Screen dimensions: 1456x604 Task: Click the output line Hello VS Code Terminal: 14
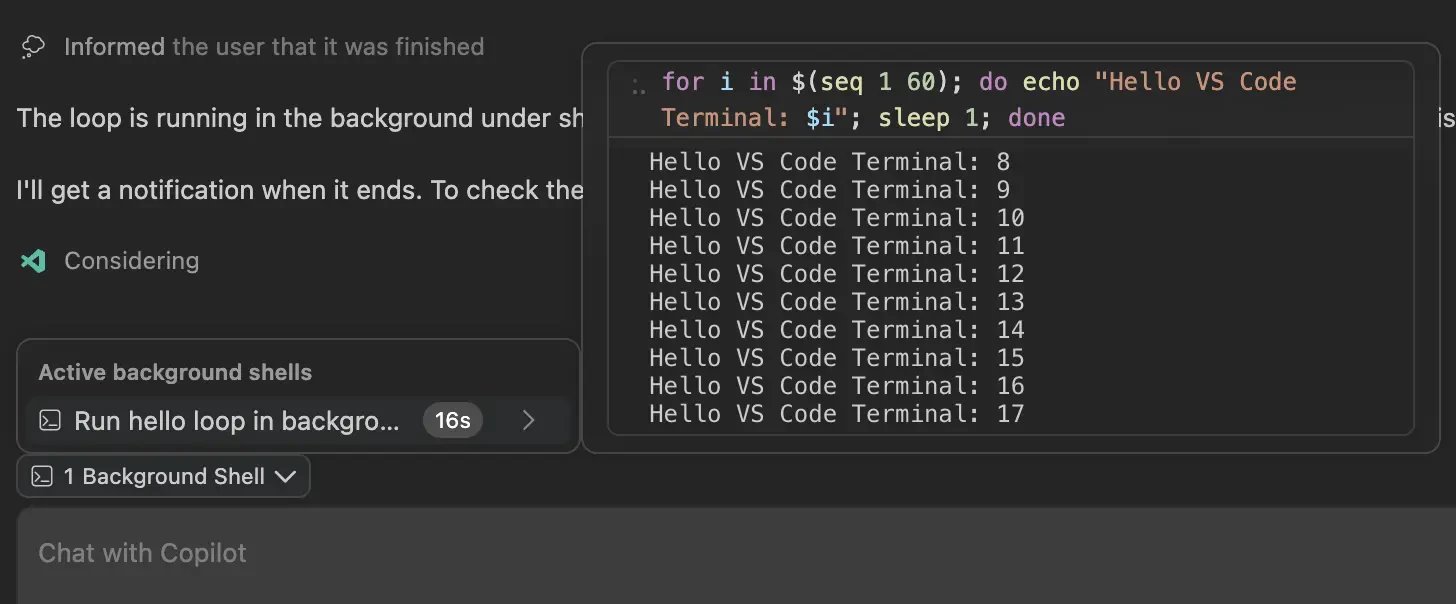(x=837, y=330)
